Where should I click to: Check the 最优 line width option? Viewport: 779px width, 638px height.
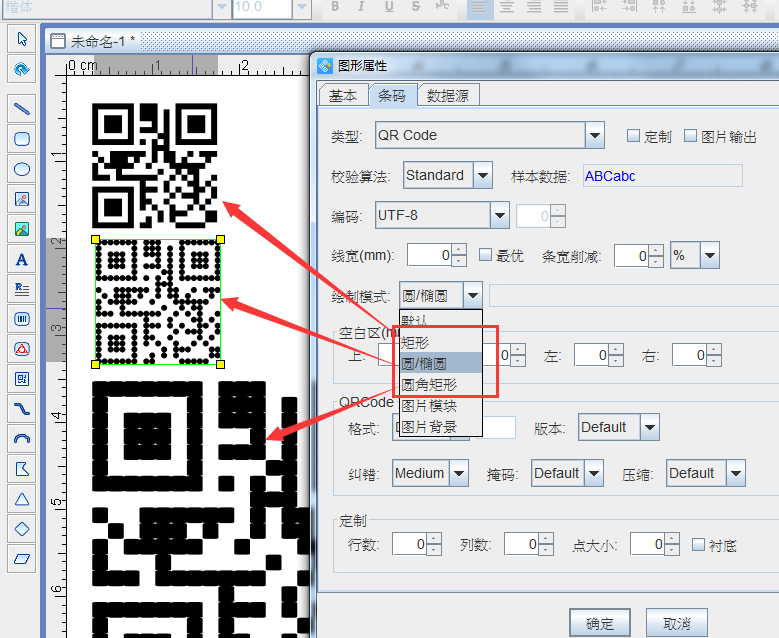tap(486, 256)
